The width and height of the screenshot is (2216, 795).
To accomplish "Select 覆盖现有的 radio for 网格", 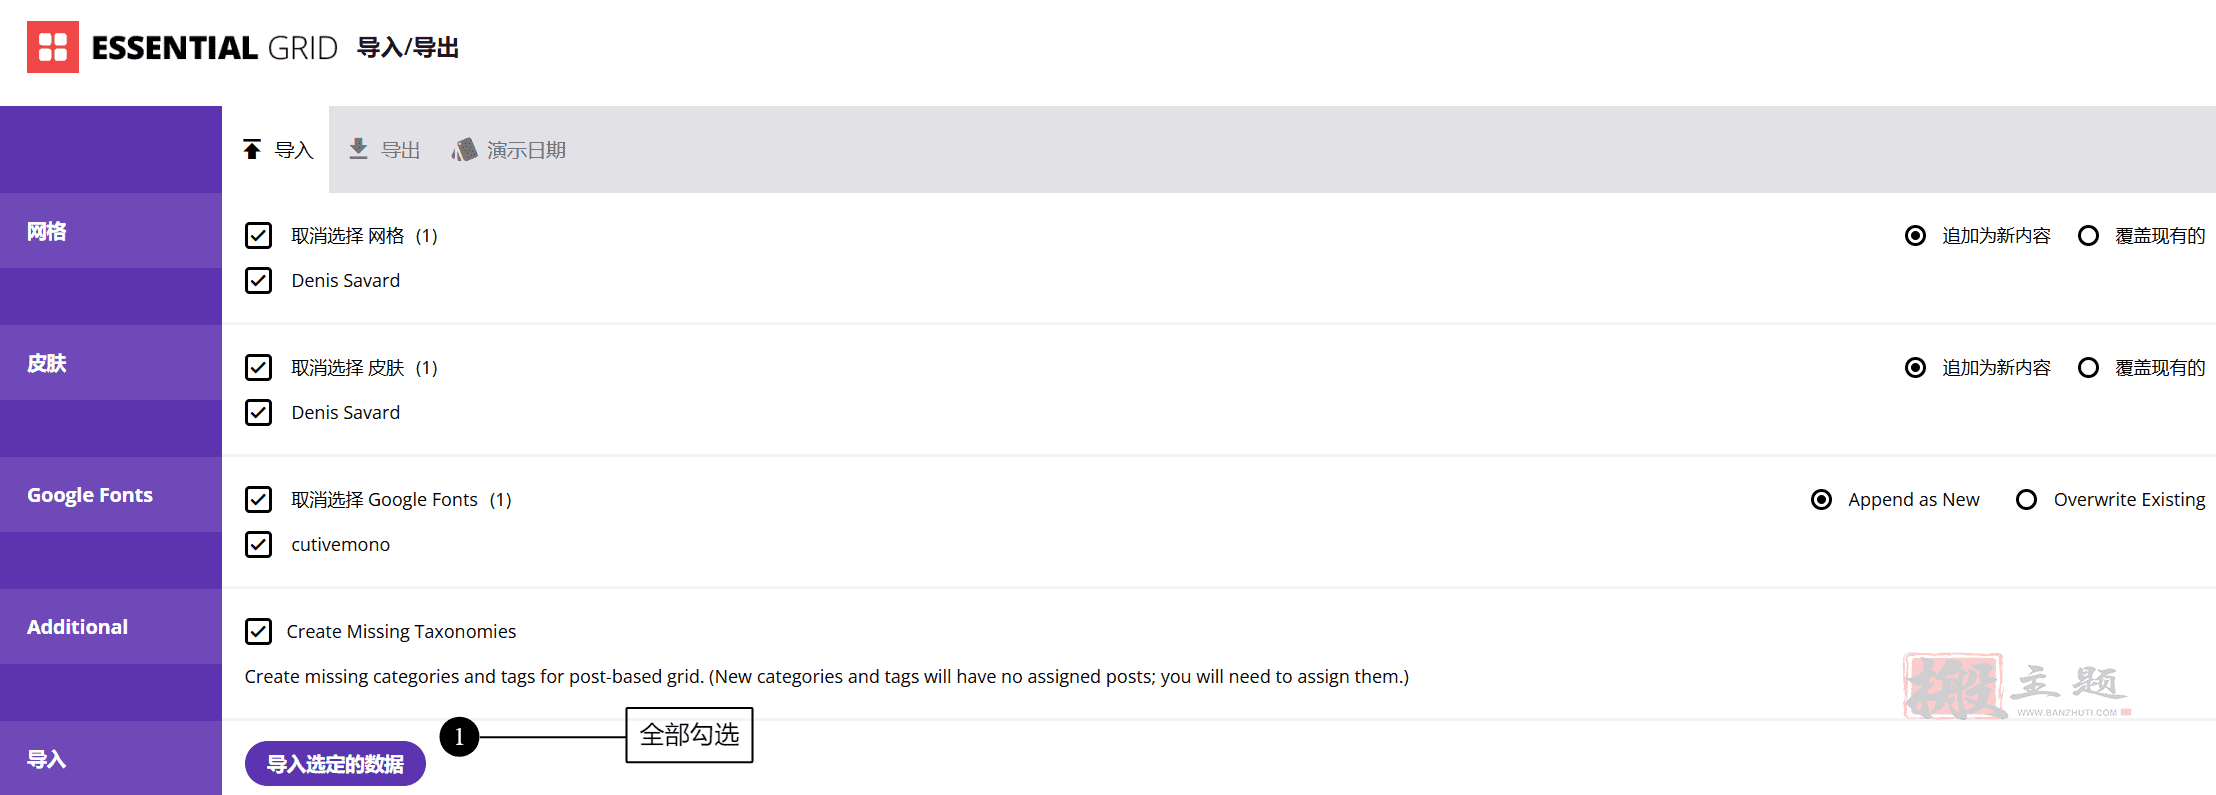I will point(2088,236).
